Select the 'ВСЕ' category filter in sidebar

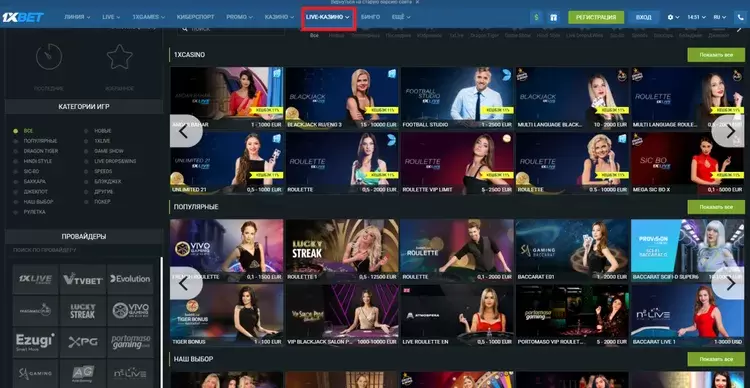click(x=29, y=131)
